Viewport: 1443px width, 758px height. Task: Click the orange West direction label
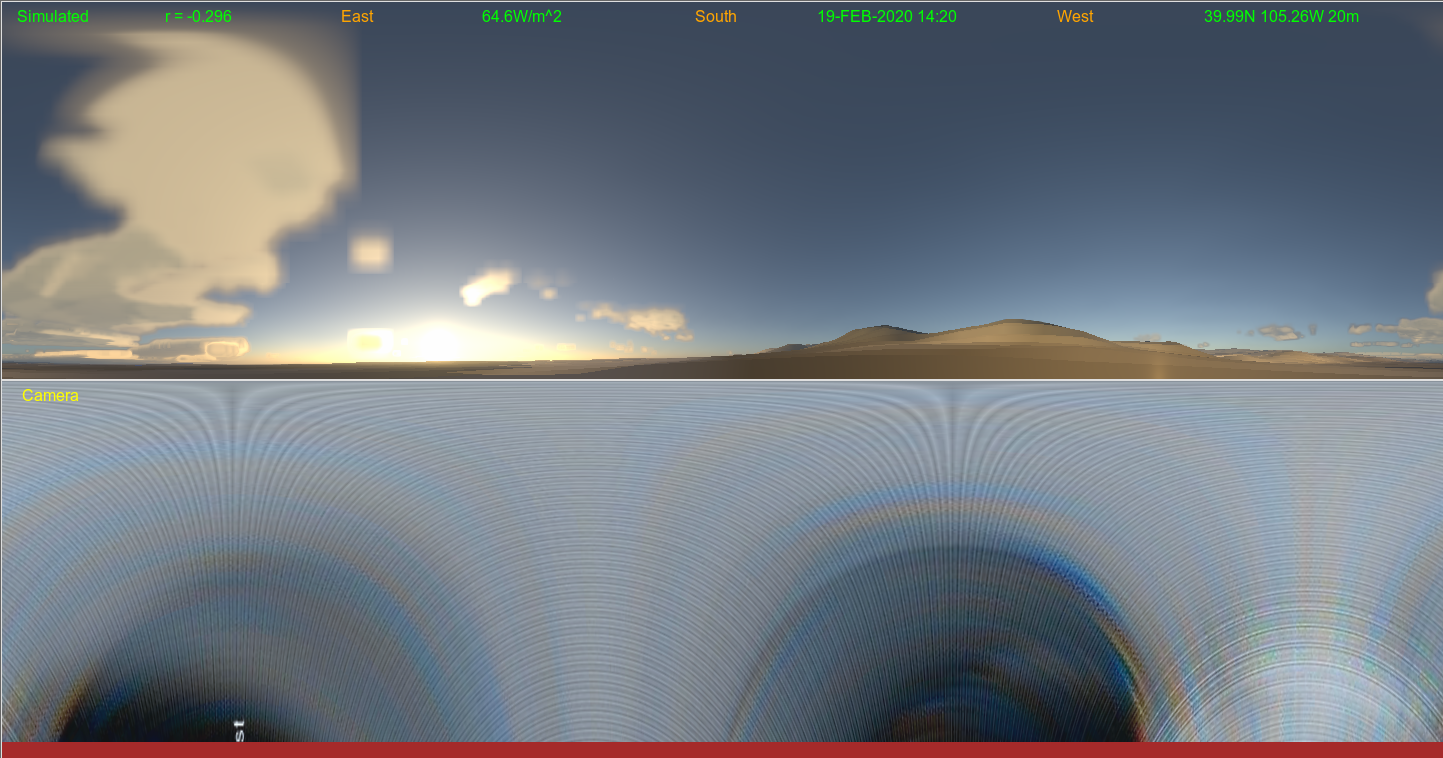(1074, 17)
